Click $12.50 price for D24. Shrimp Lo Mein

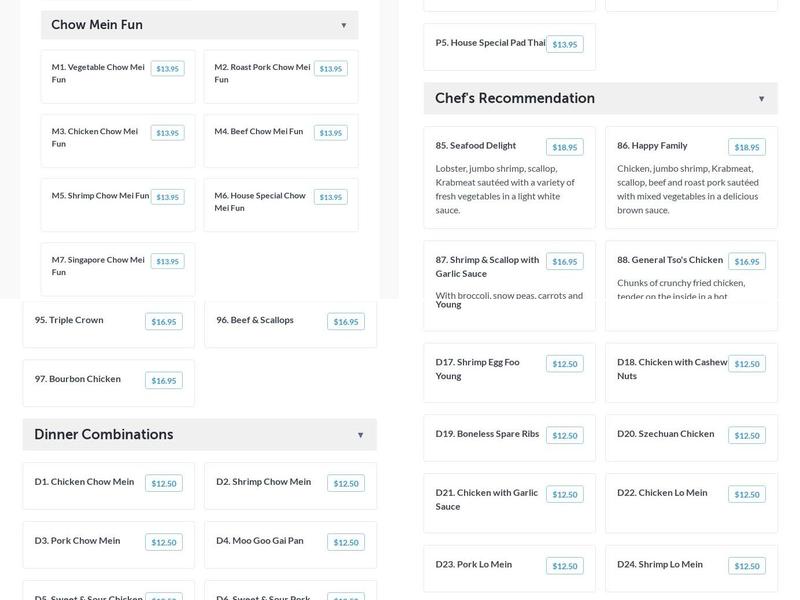click(x=746, y=566)
